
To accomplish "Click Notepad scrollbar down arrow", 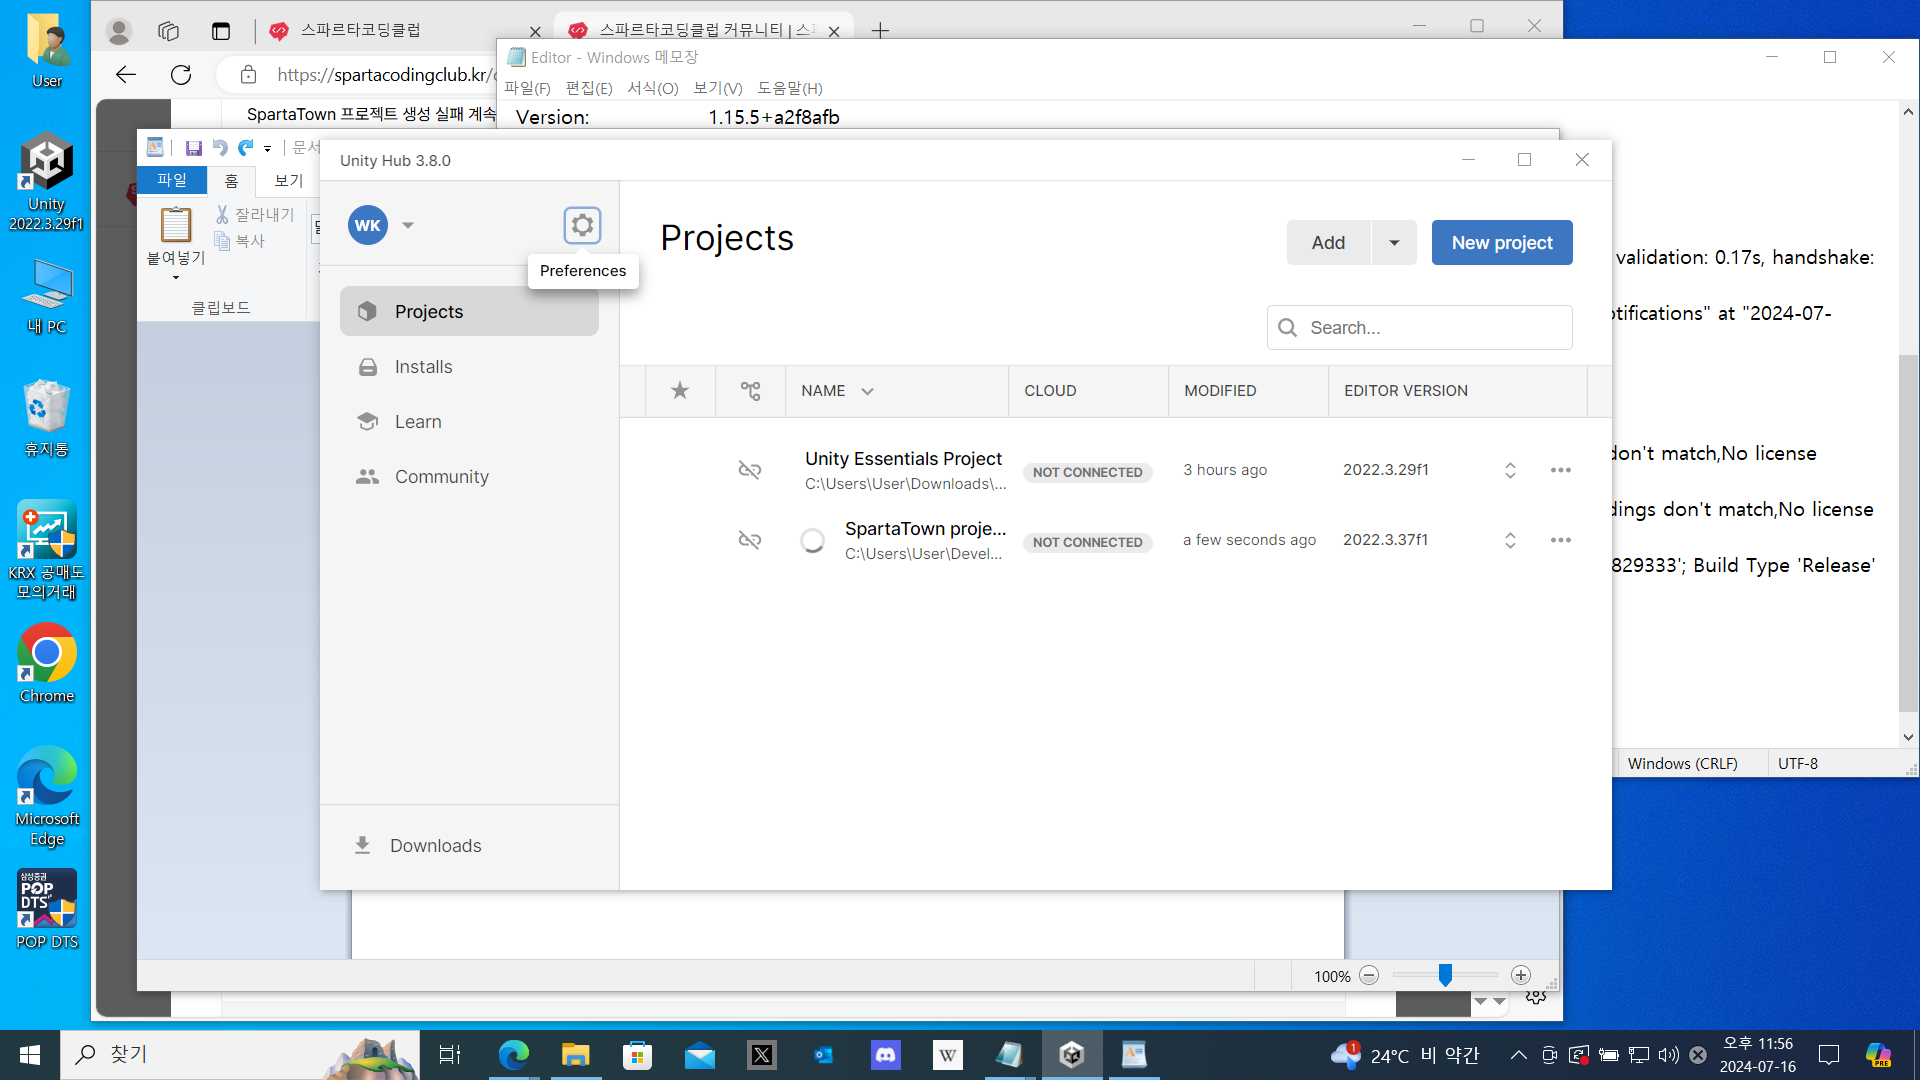I will 1908,737.
